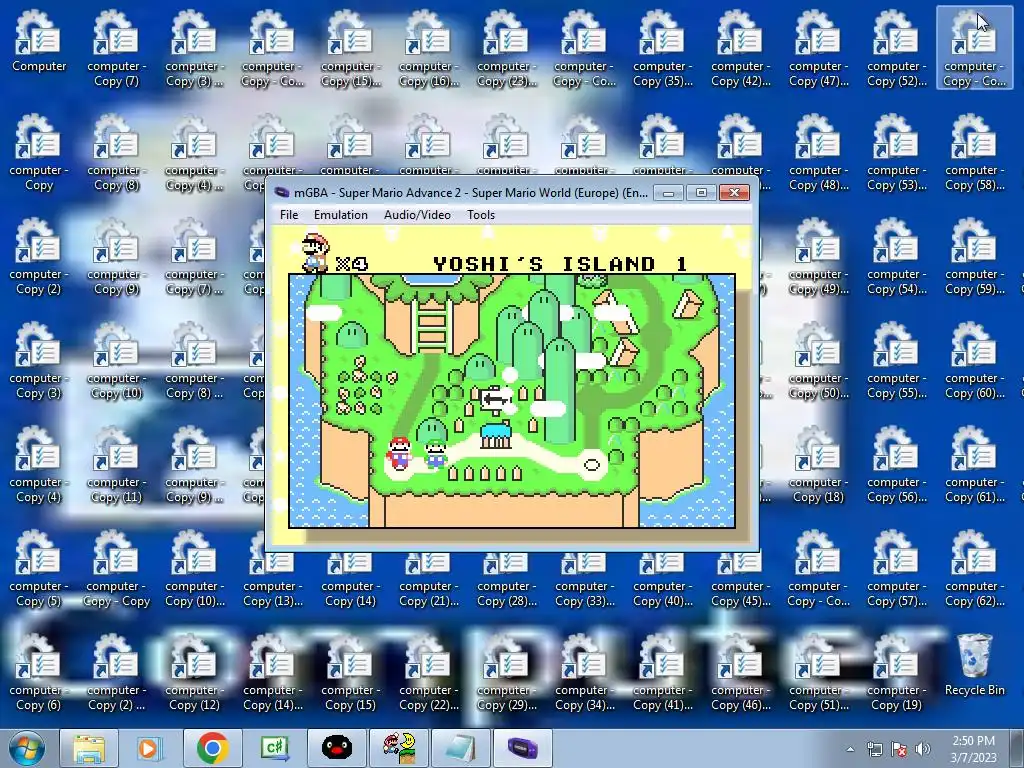1024x768 pixels.
Task: Open the File menu in mGBA
Action: point(289,215)
